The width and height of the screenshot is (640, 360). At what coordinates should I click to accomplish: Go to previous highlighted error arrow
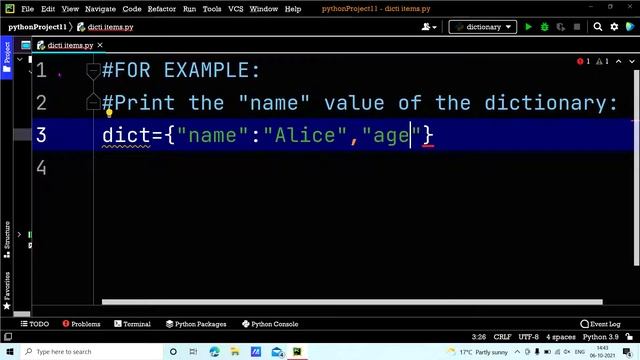(618, 61)
